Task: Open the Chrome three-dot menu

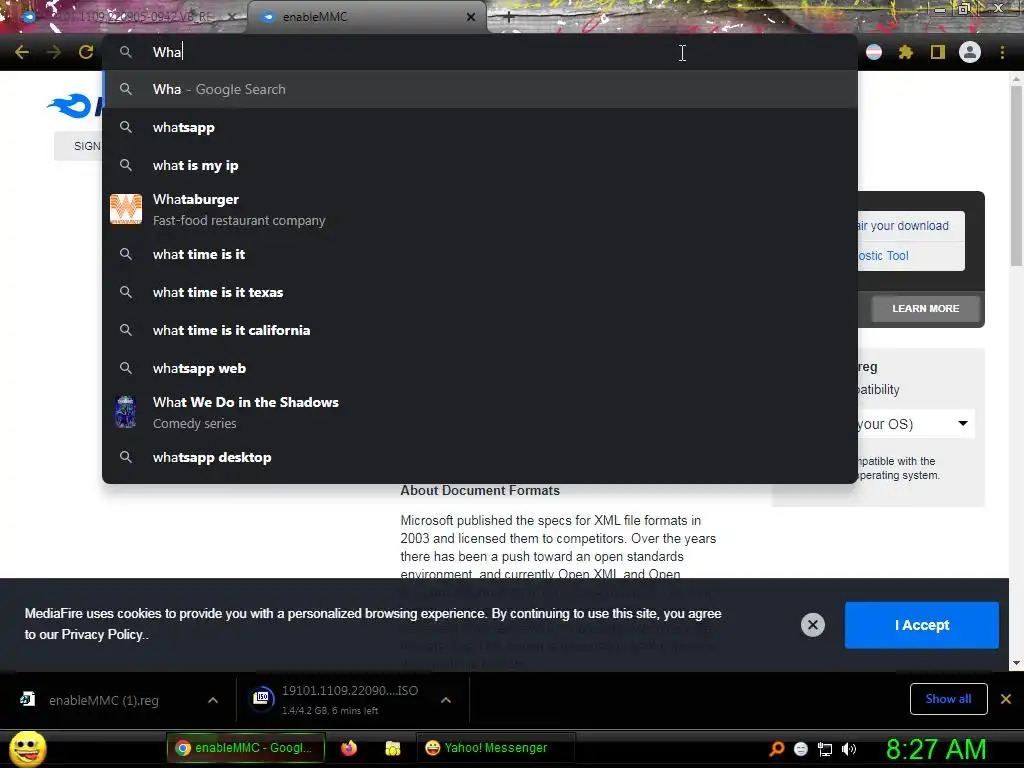Action: point(1002,52)
